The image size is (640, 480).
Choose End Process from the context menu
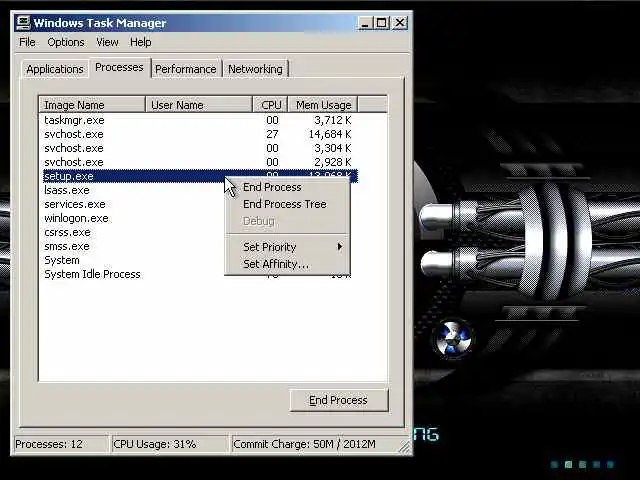point(287,187)
